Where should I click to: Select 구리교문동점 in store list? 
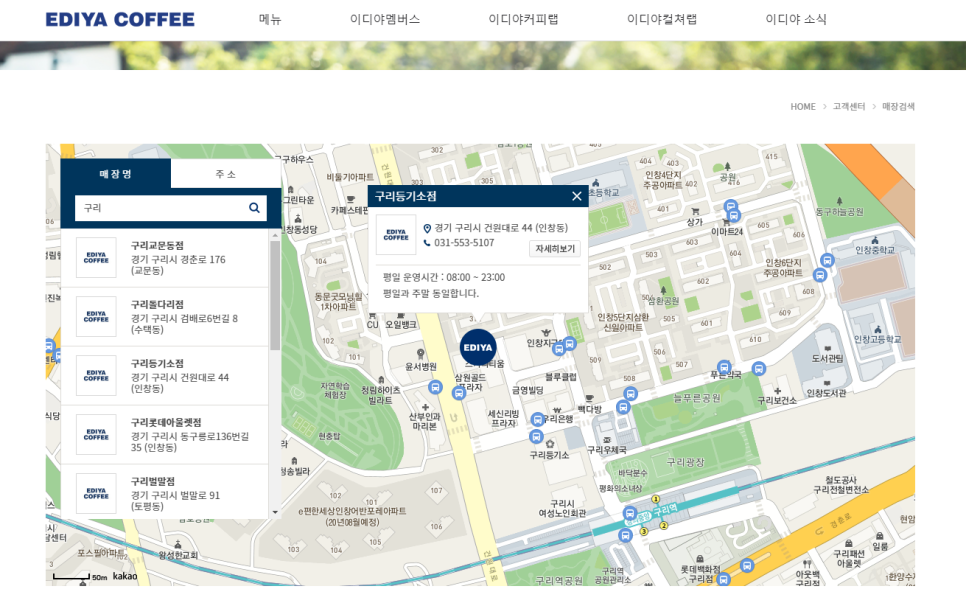(x=164, y=258)
